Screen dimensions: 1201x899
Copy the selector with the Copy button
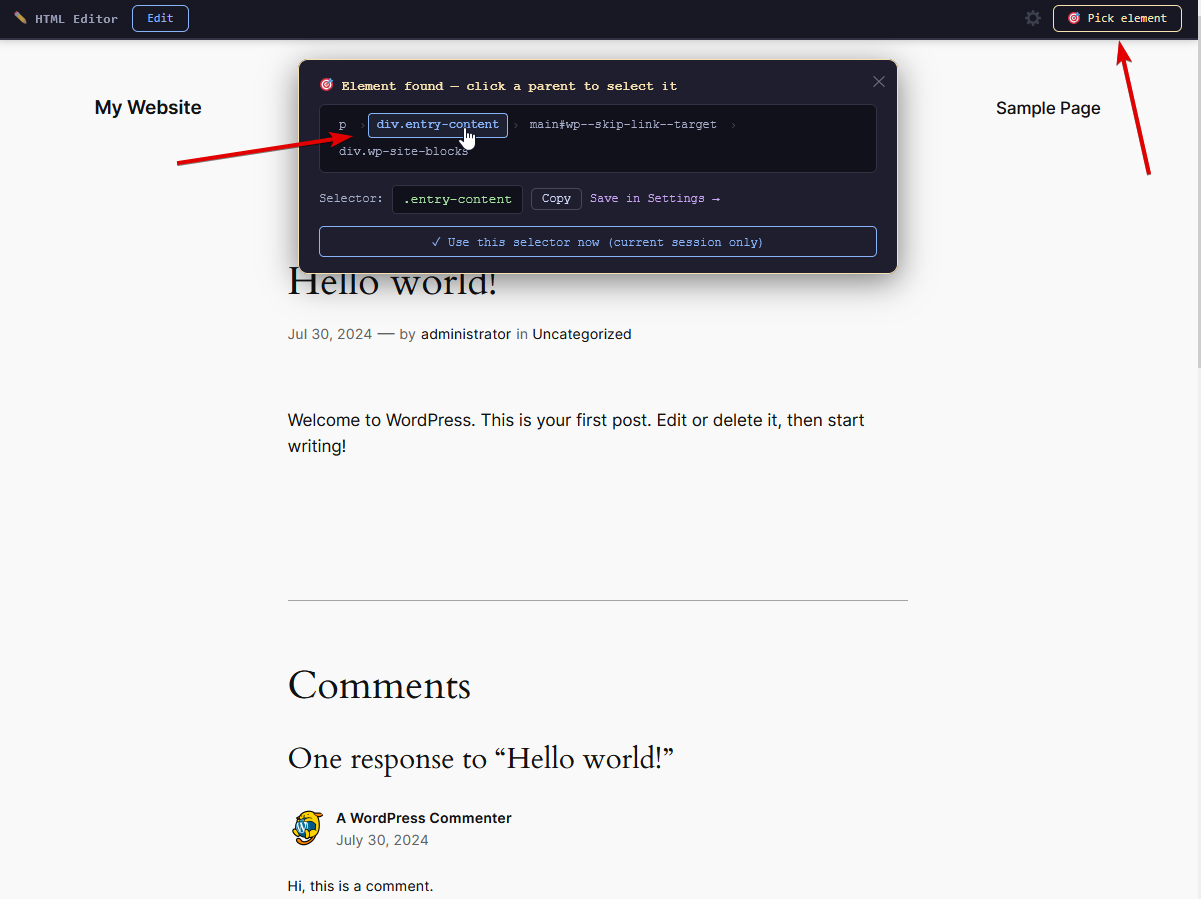click(556, 198)
